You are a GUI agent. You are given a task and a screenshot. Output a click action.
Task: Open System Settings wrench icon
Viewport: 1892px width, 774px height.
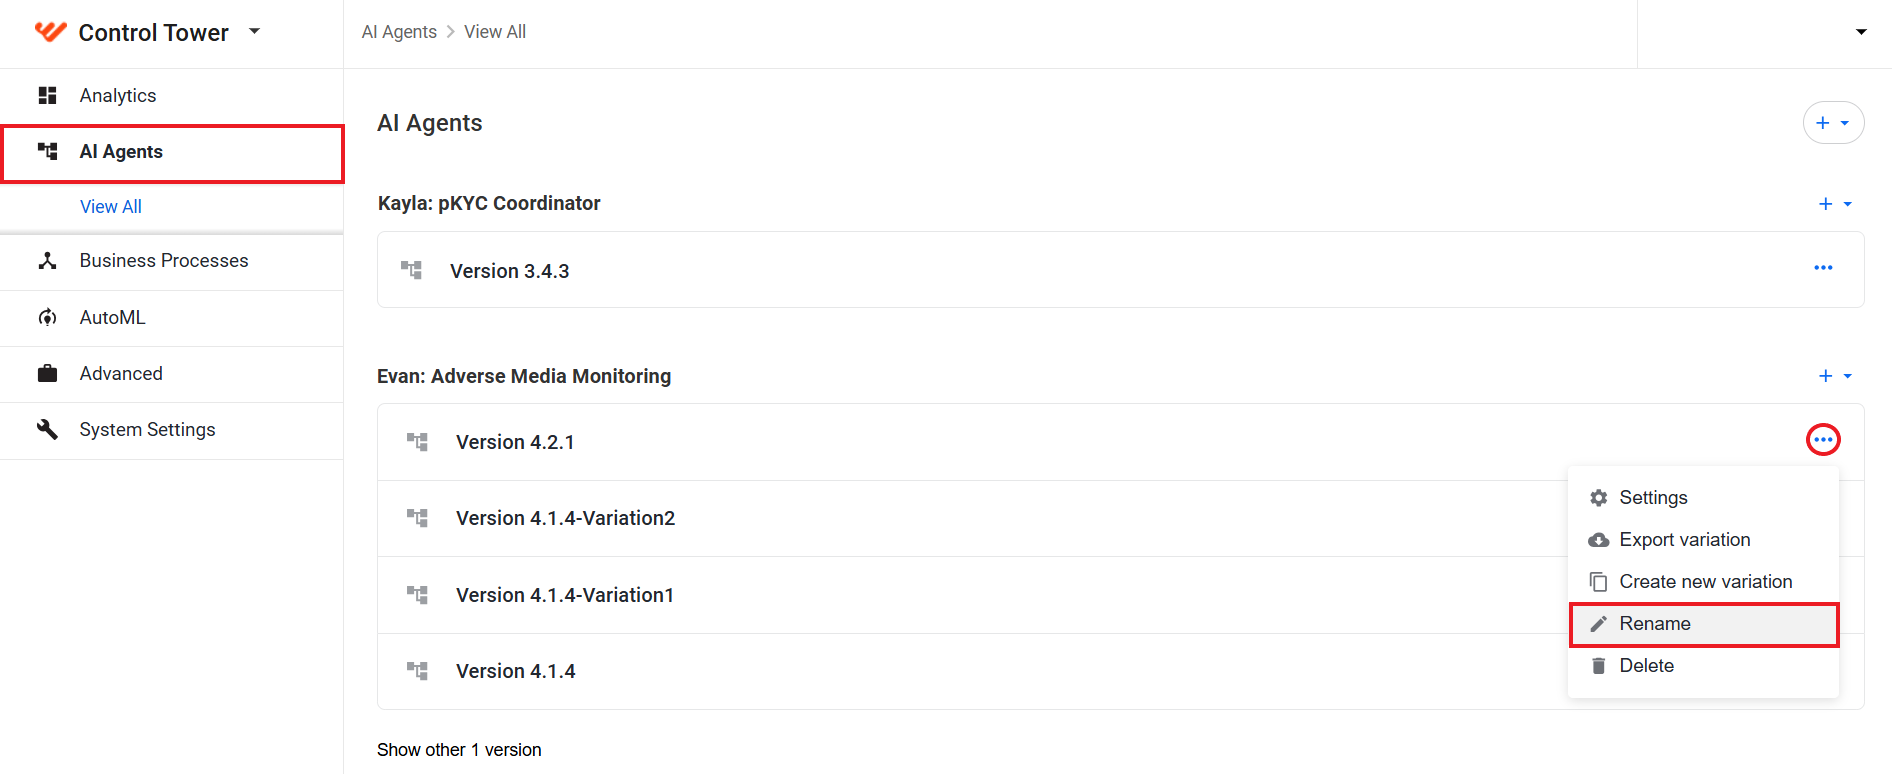[47, 430]
